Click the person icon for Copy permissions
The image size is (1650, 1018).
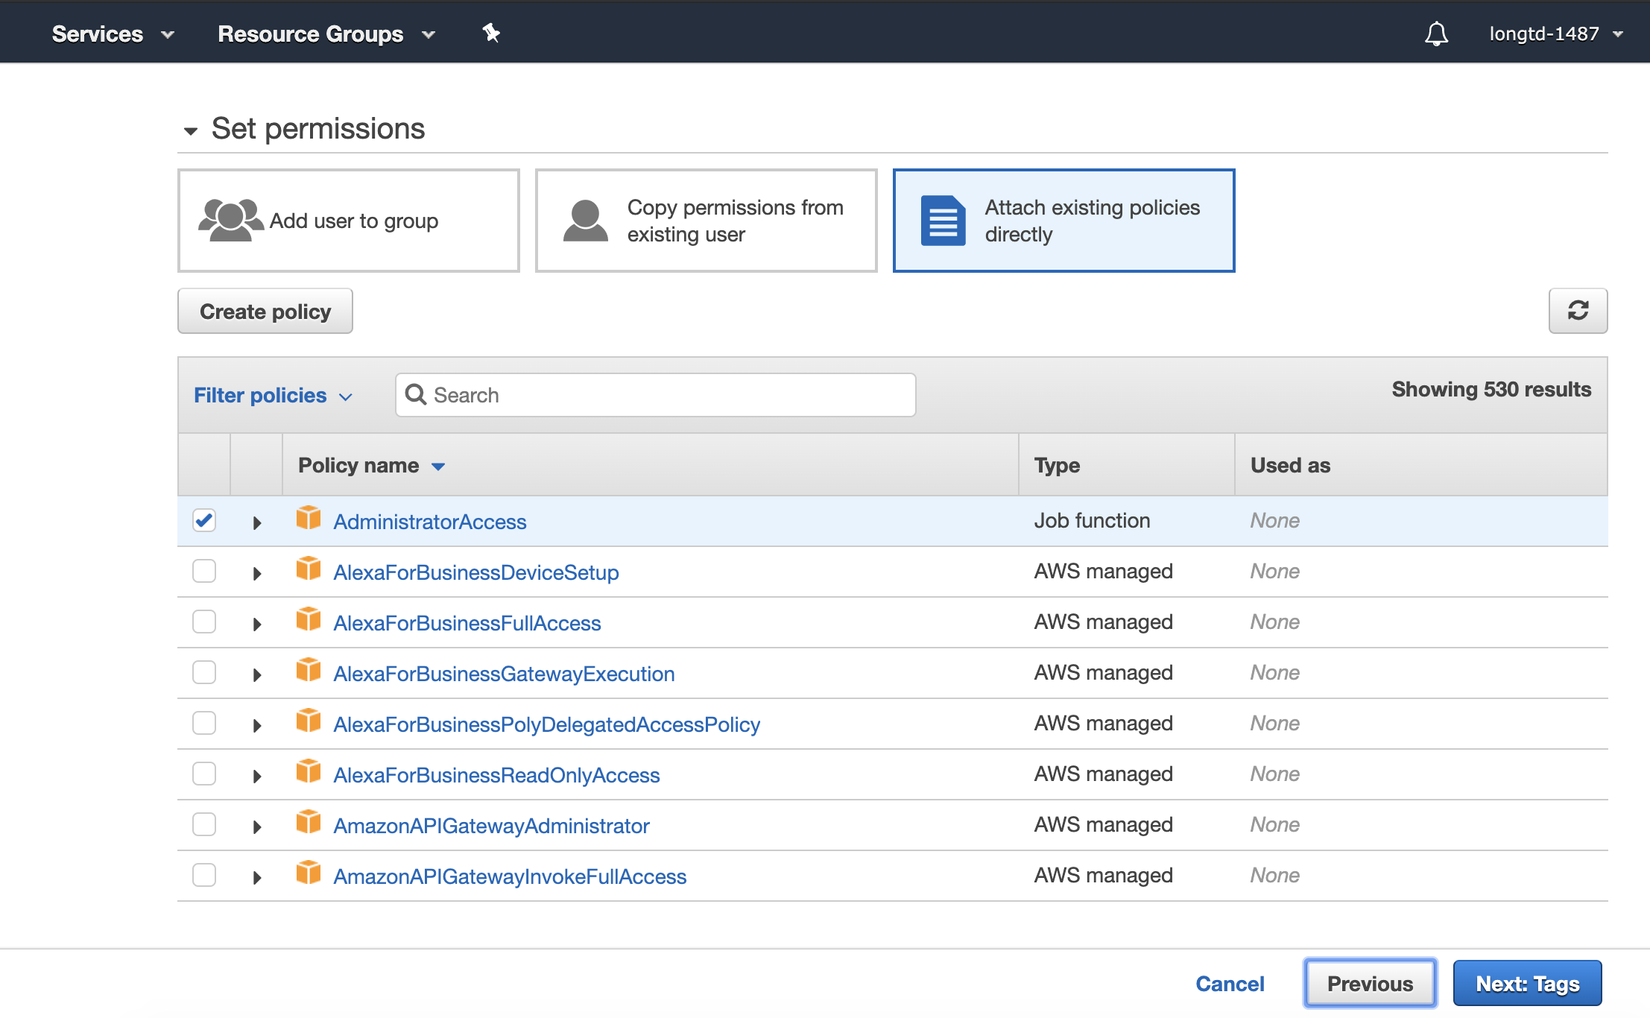(x=585, y=220)
